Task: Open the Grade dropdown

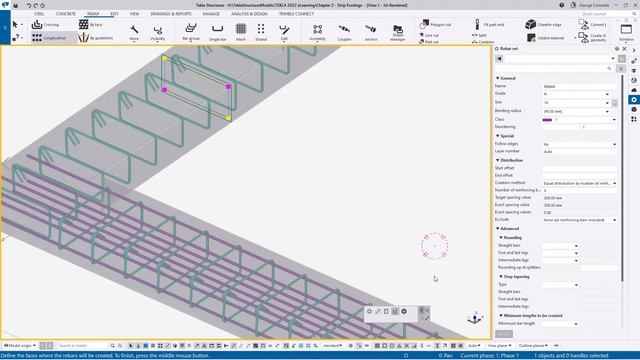Action: coord(607,94)
